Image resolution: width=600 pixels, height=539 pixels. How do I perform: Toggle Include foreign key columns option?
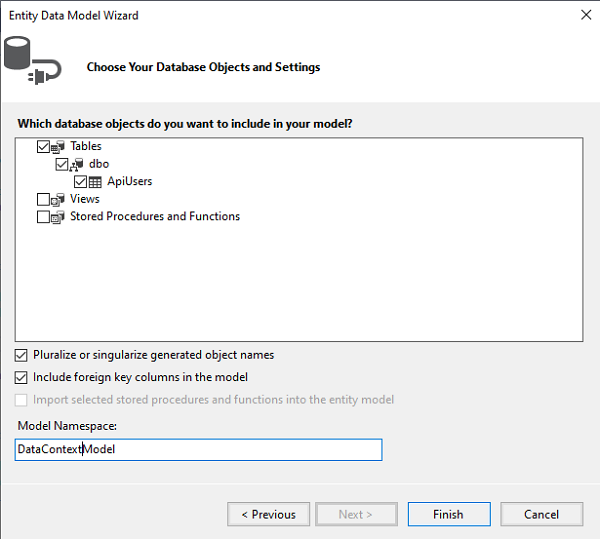click(21, 378)
